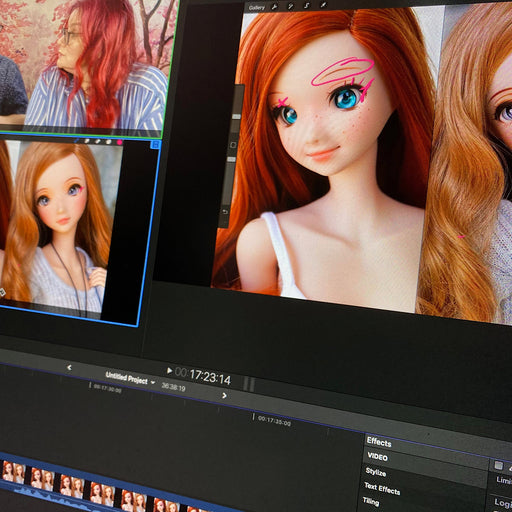
Task: Click the arrow Transform tool icon
Action: pos(323,5)
